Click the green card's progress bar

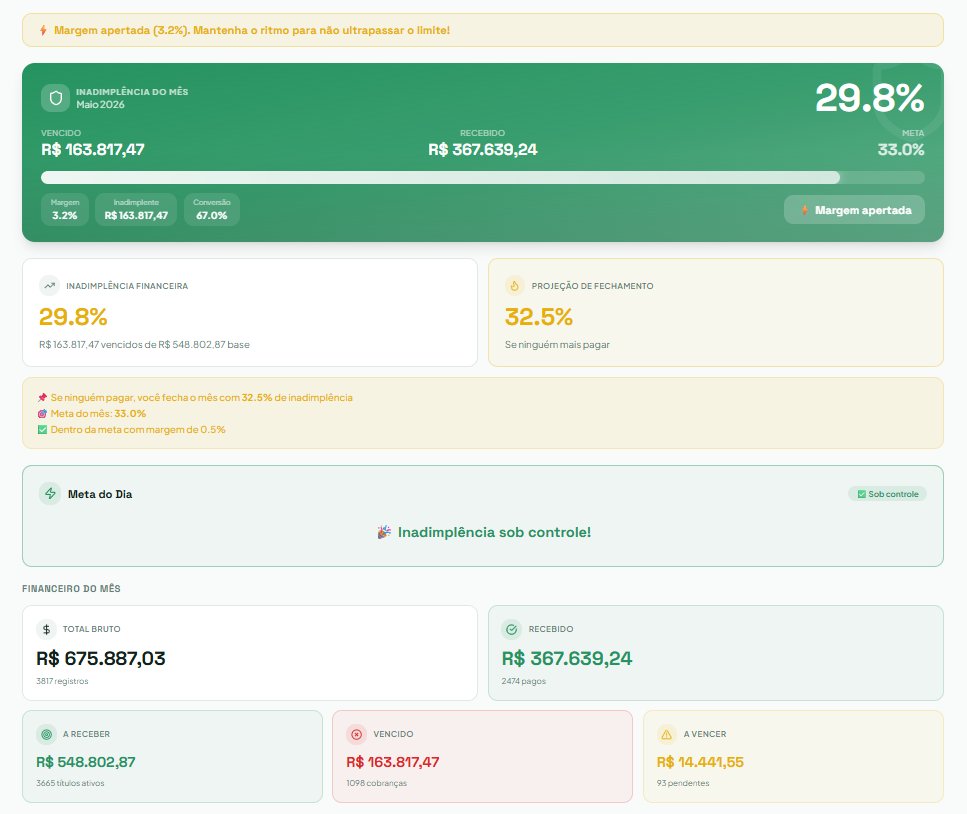483,178
